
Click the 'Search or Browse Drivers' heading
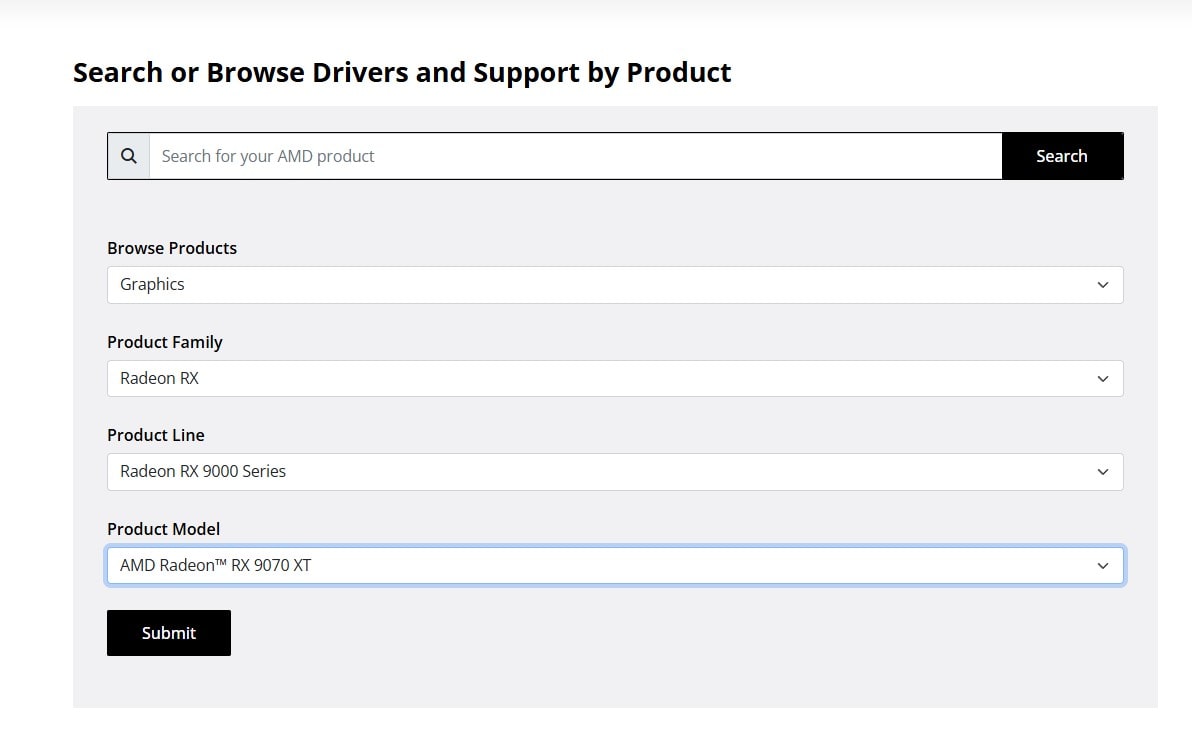pyautogui.click(x=402, y=73)
